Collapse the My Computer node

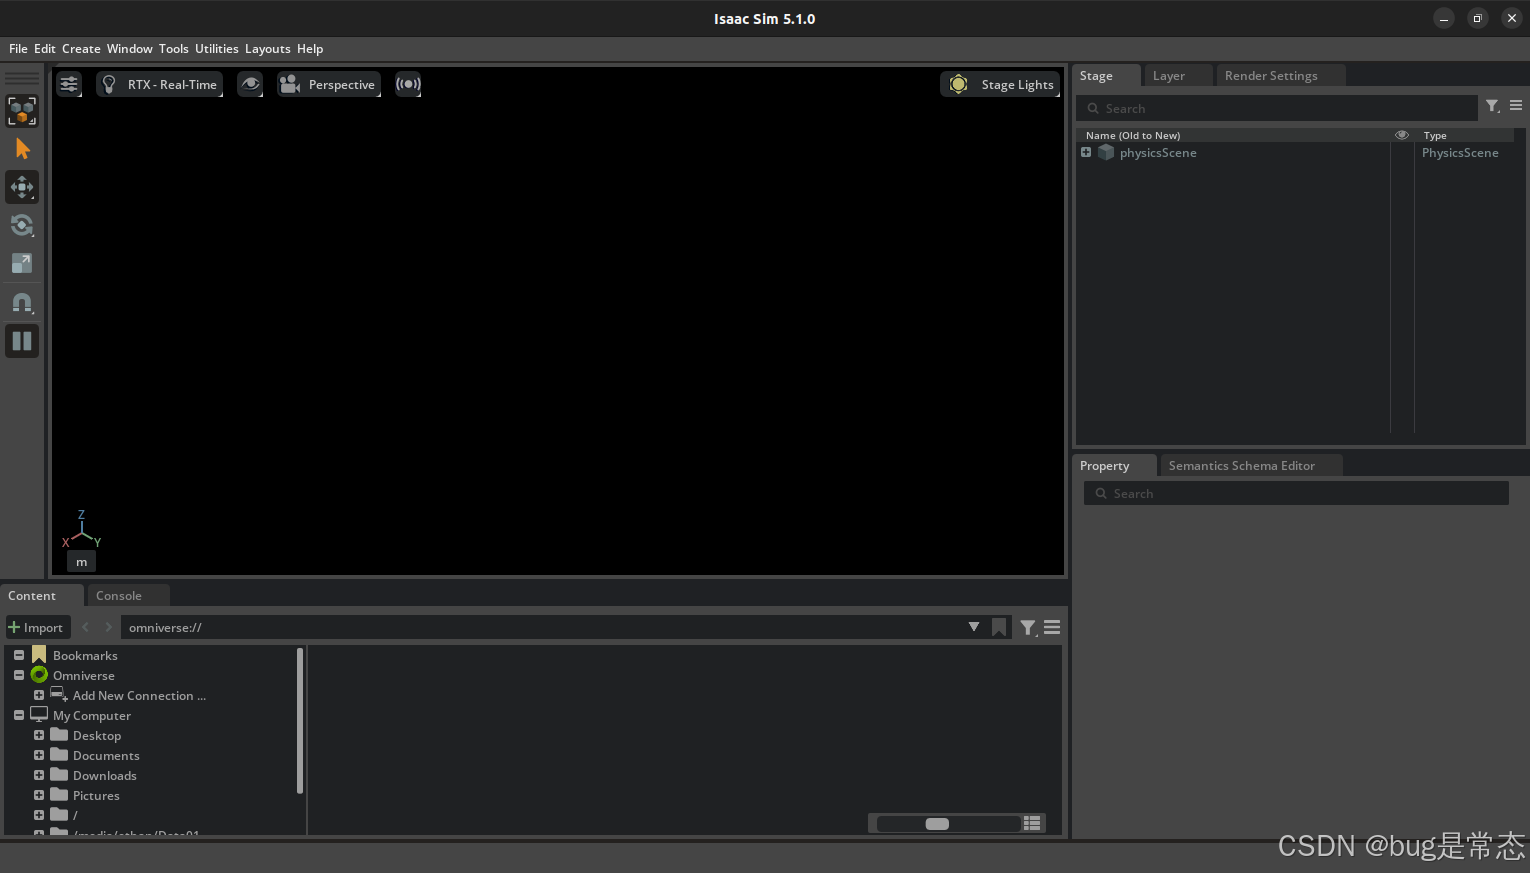19,715
